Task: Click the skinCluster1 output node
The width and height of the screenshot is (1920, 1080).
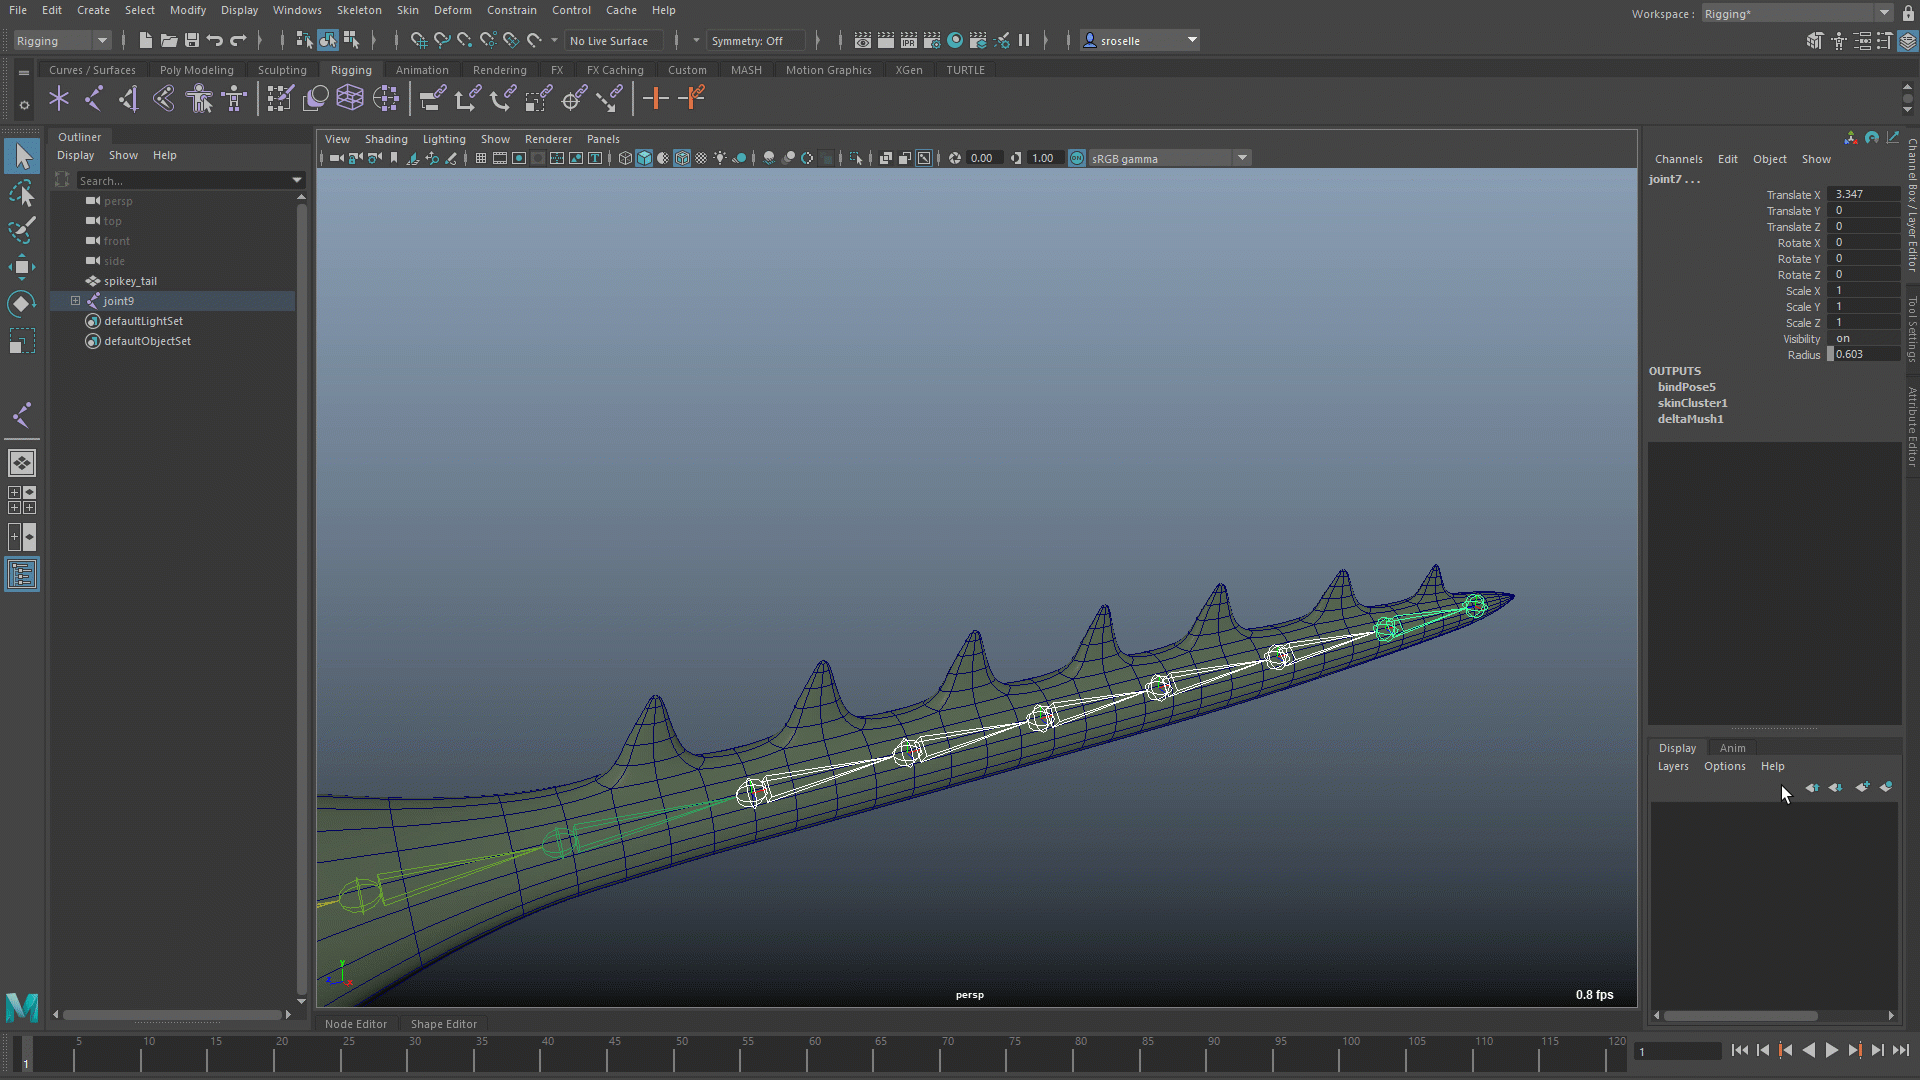Action: click(x=1692, y=403)
